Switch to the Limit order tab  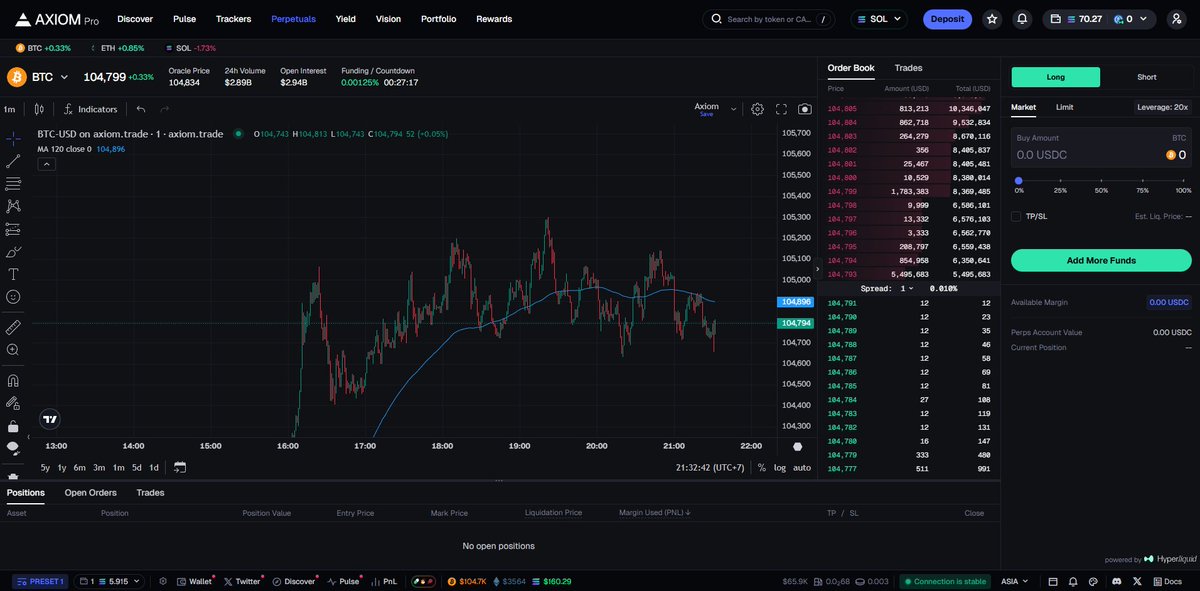pyautogui.click(x=1064, y=107)
